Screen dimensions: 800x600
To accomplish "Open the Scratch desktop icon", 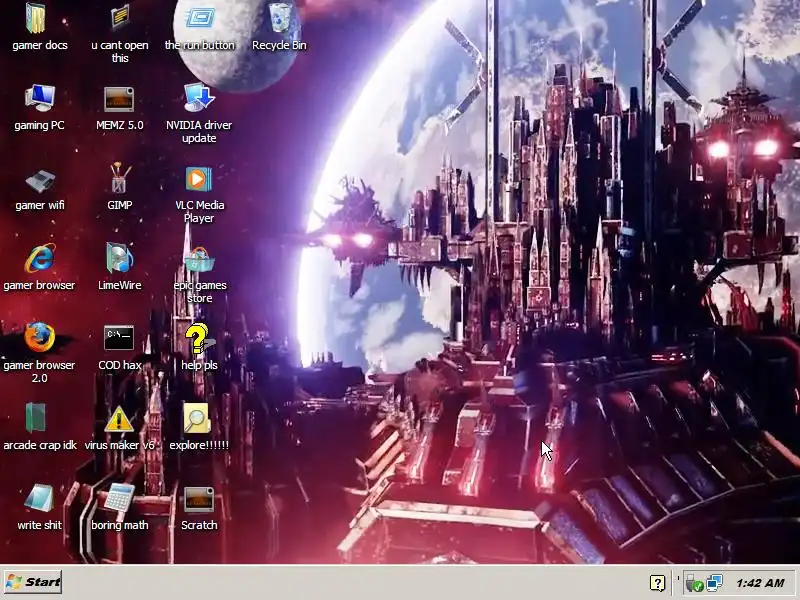I will pyautogui.click(x=199, y=498).
